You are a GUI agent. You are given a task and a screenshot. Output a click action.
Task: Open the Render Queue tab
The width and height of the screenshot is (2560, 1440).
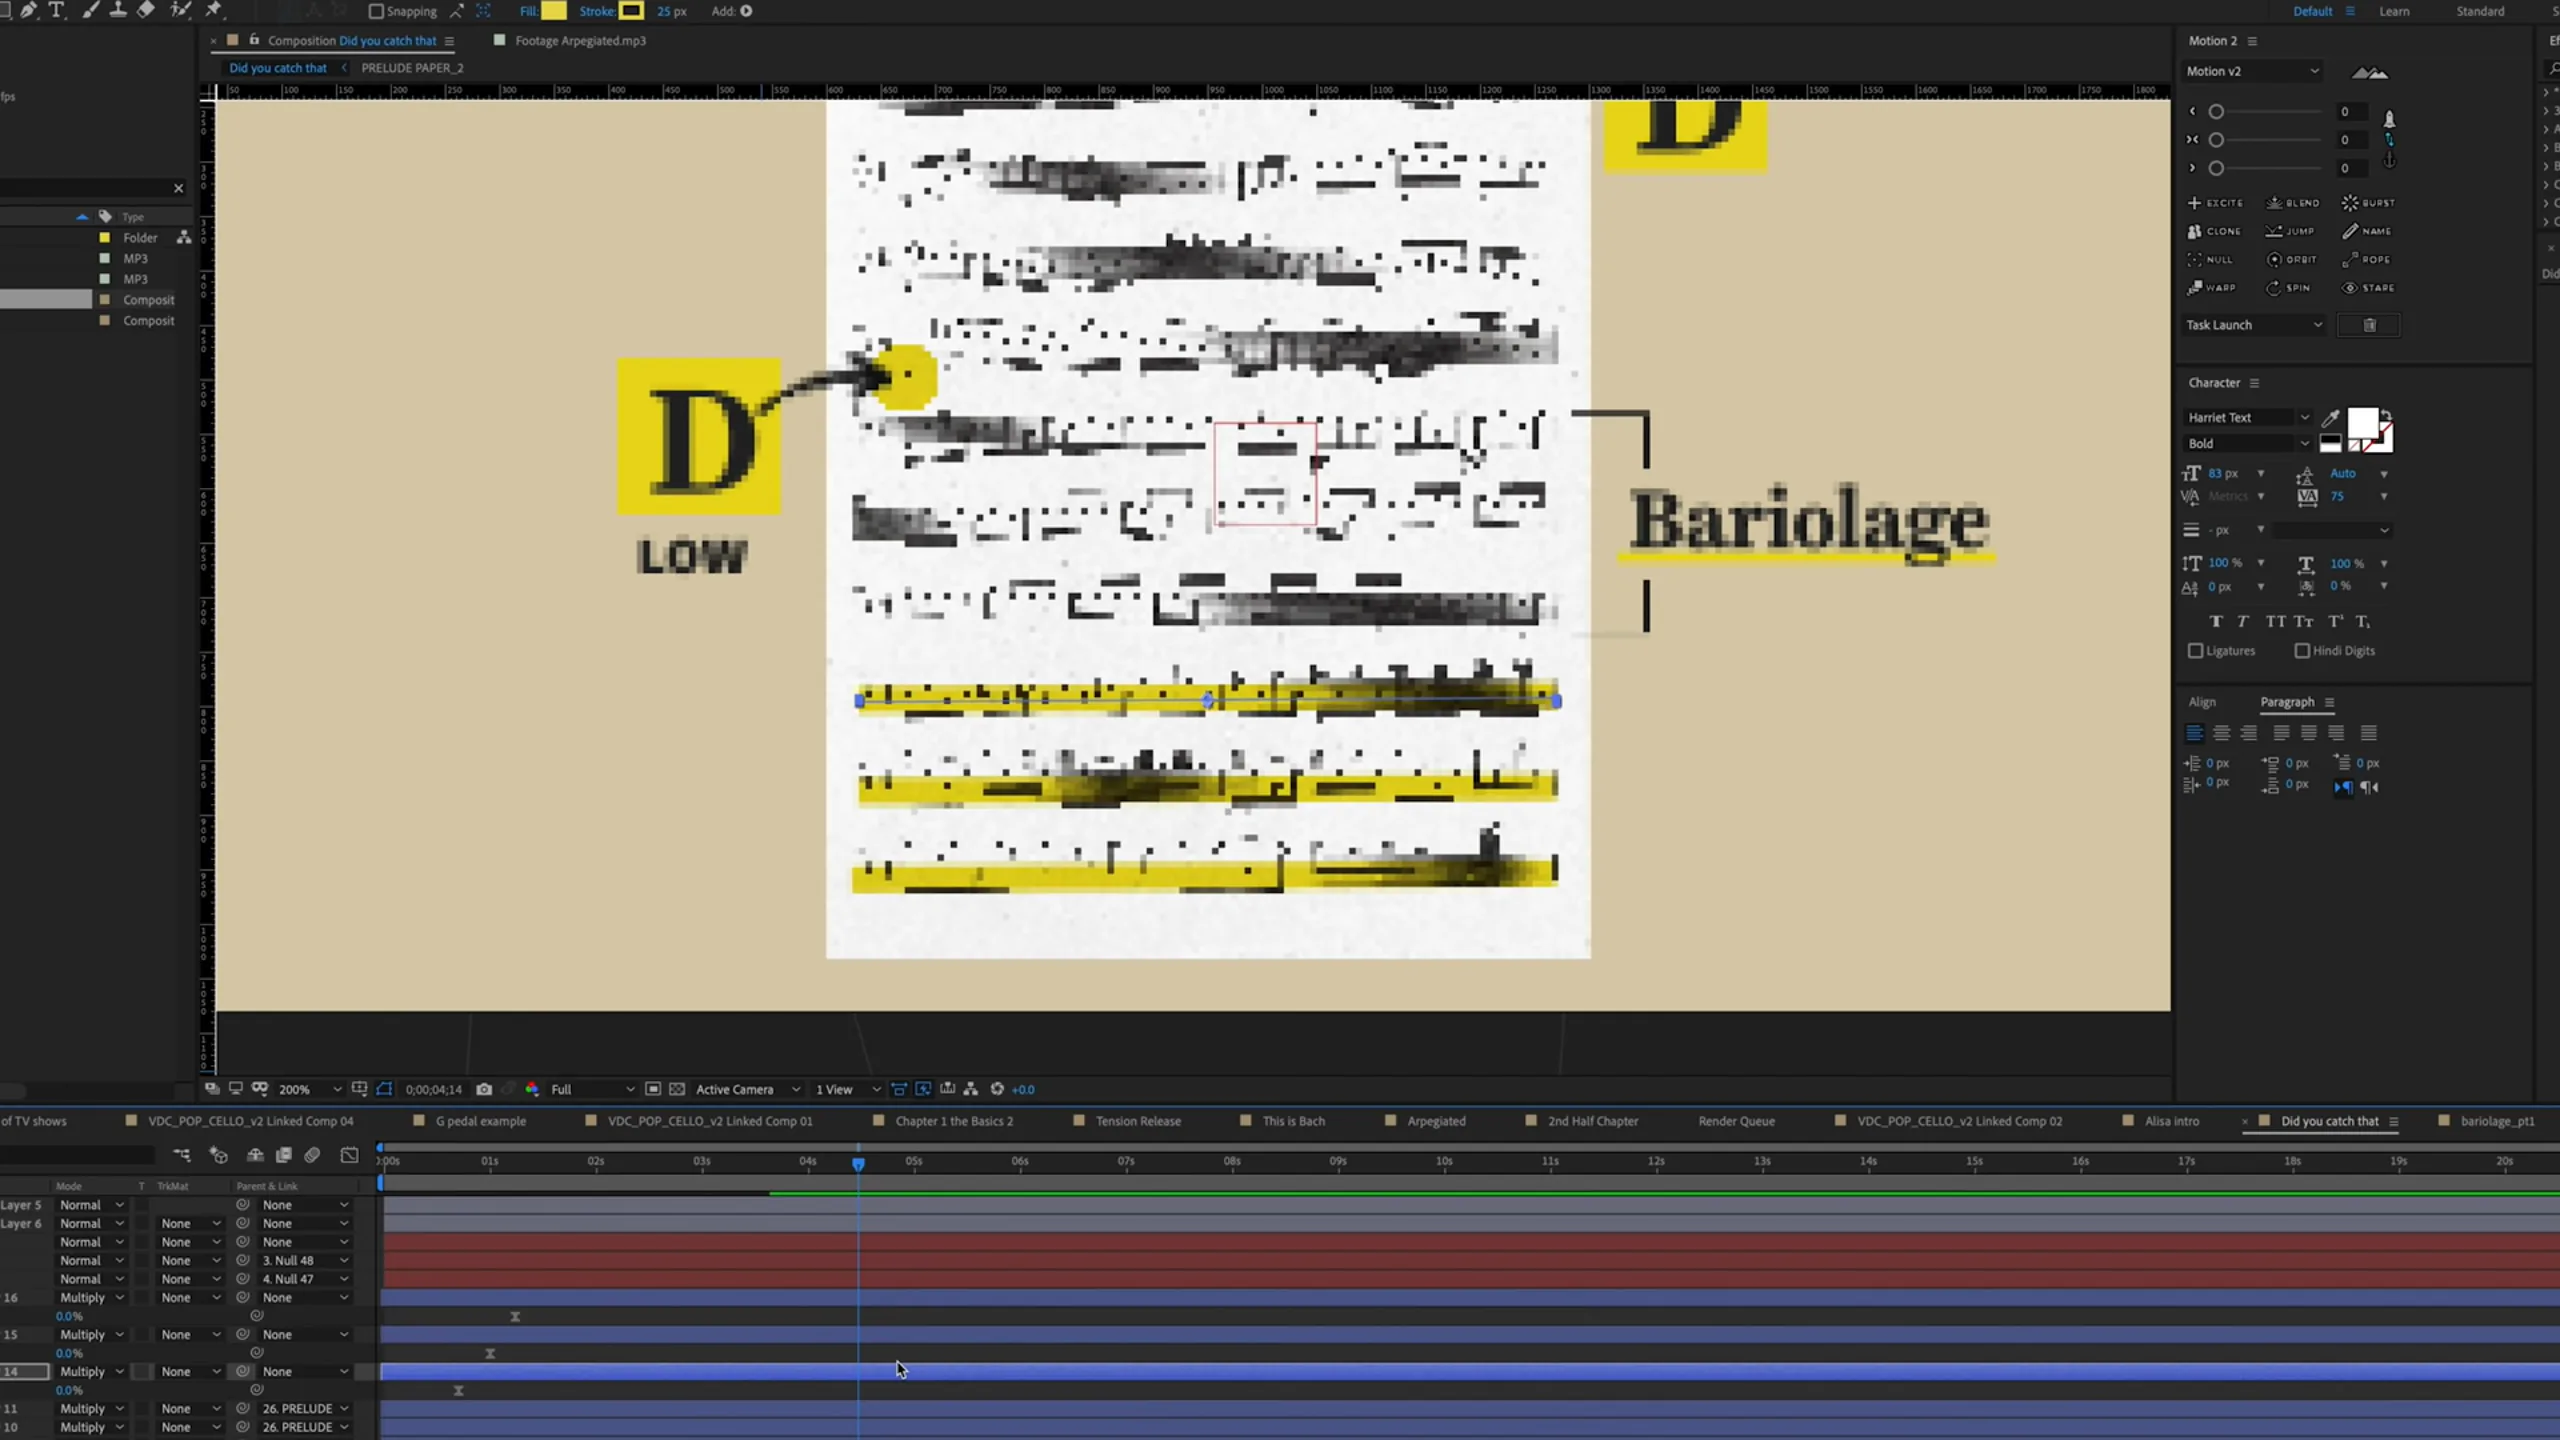[1736, 1121]
